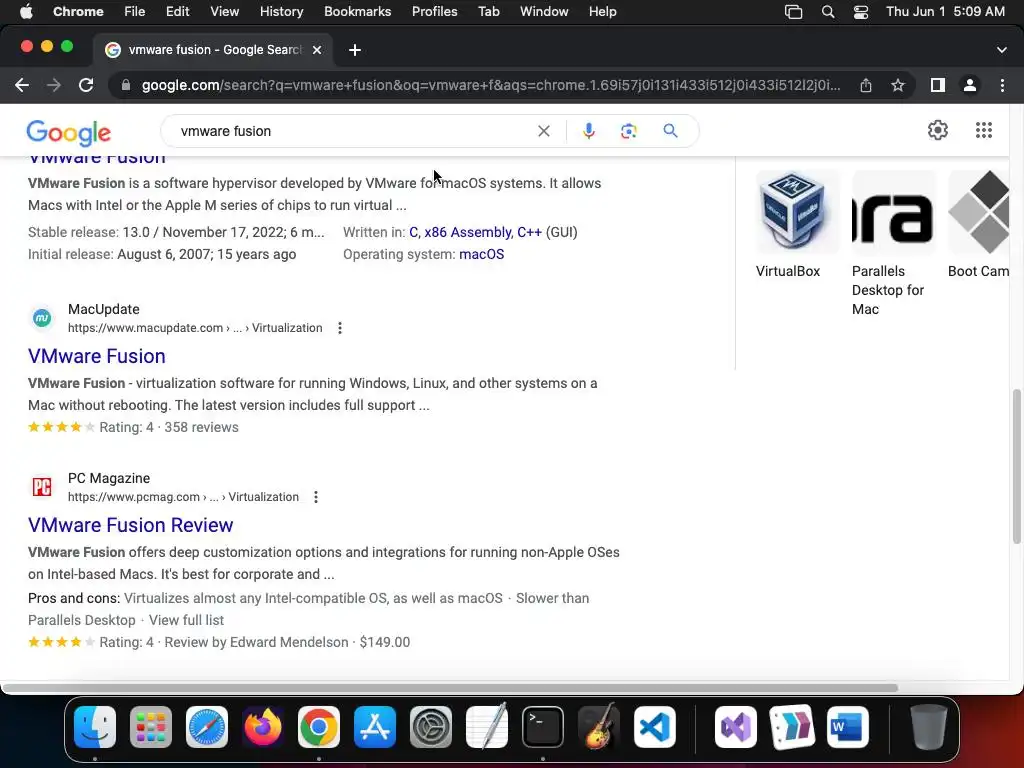Click the site lock icon in address bar

[x=126, y=85]
